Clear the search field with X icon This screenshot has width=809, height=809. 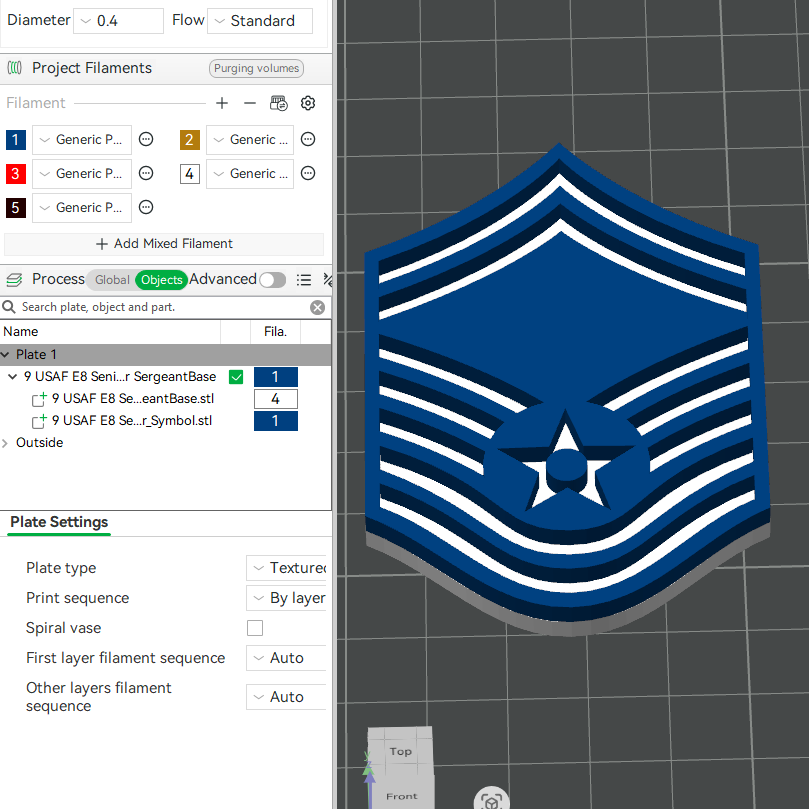click(317, 308)
